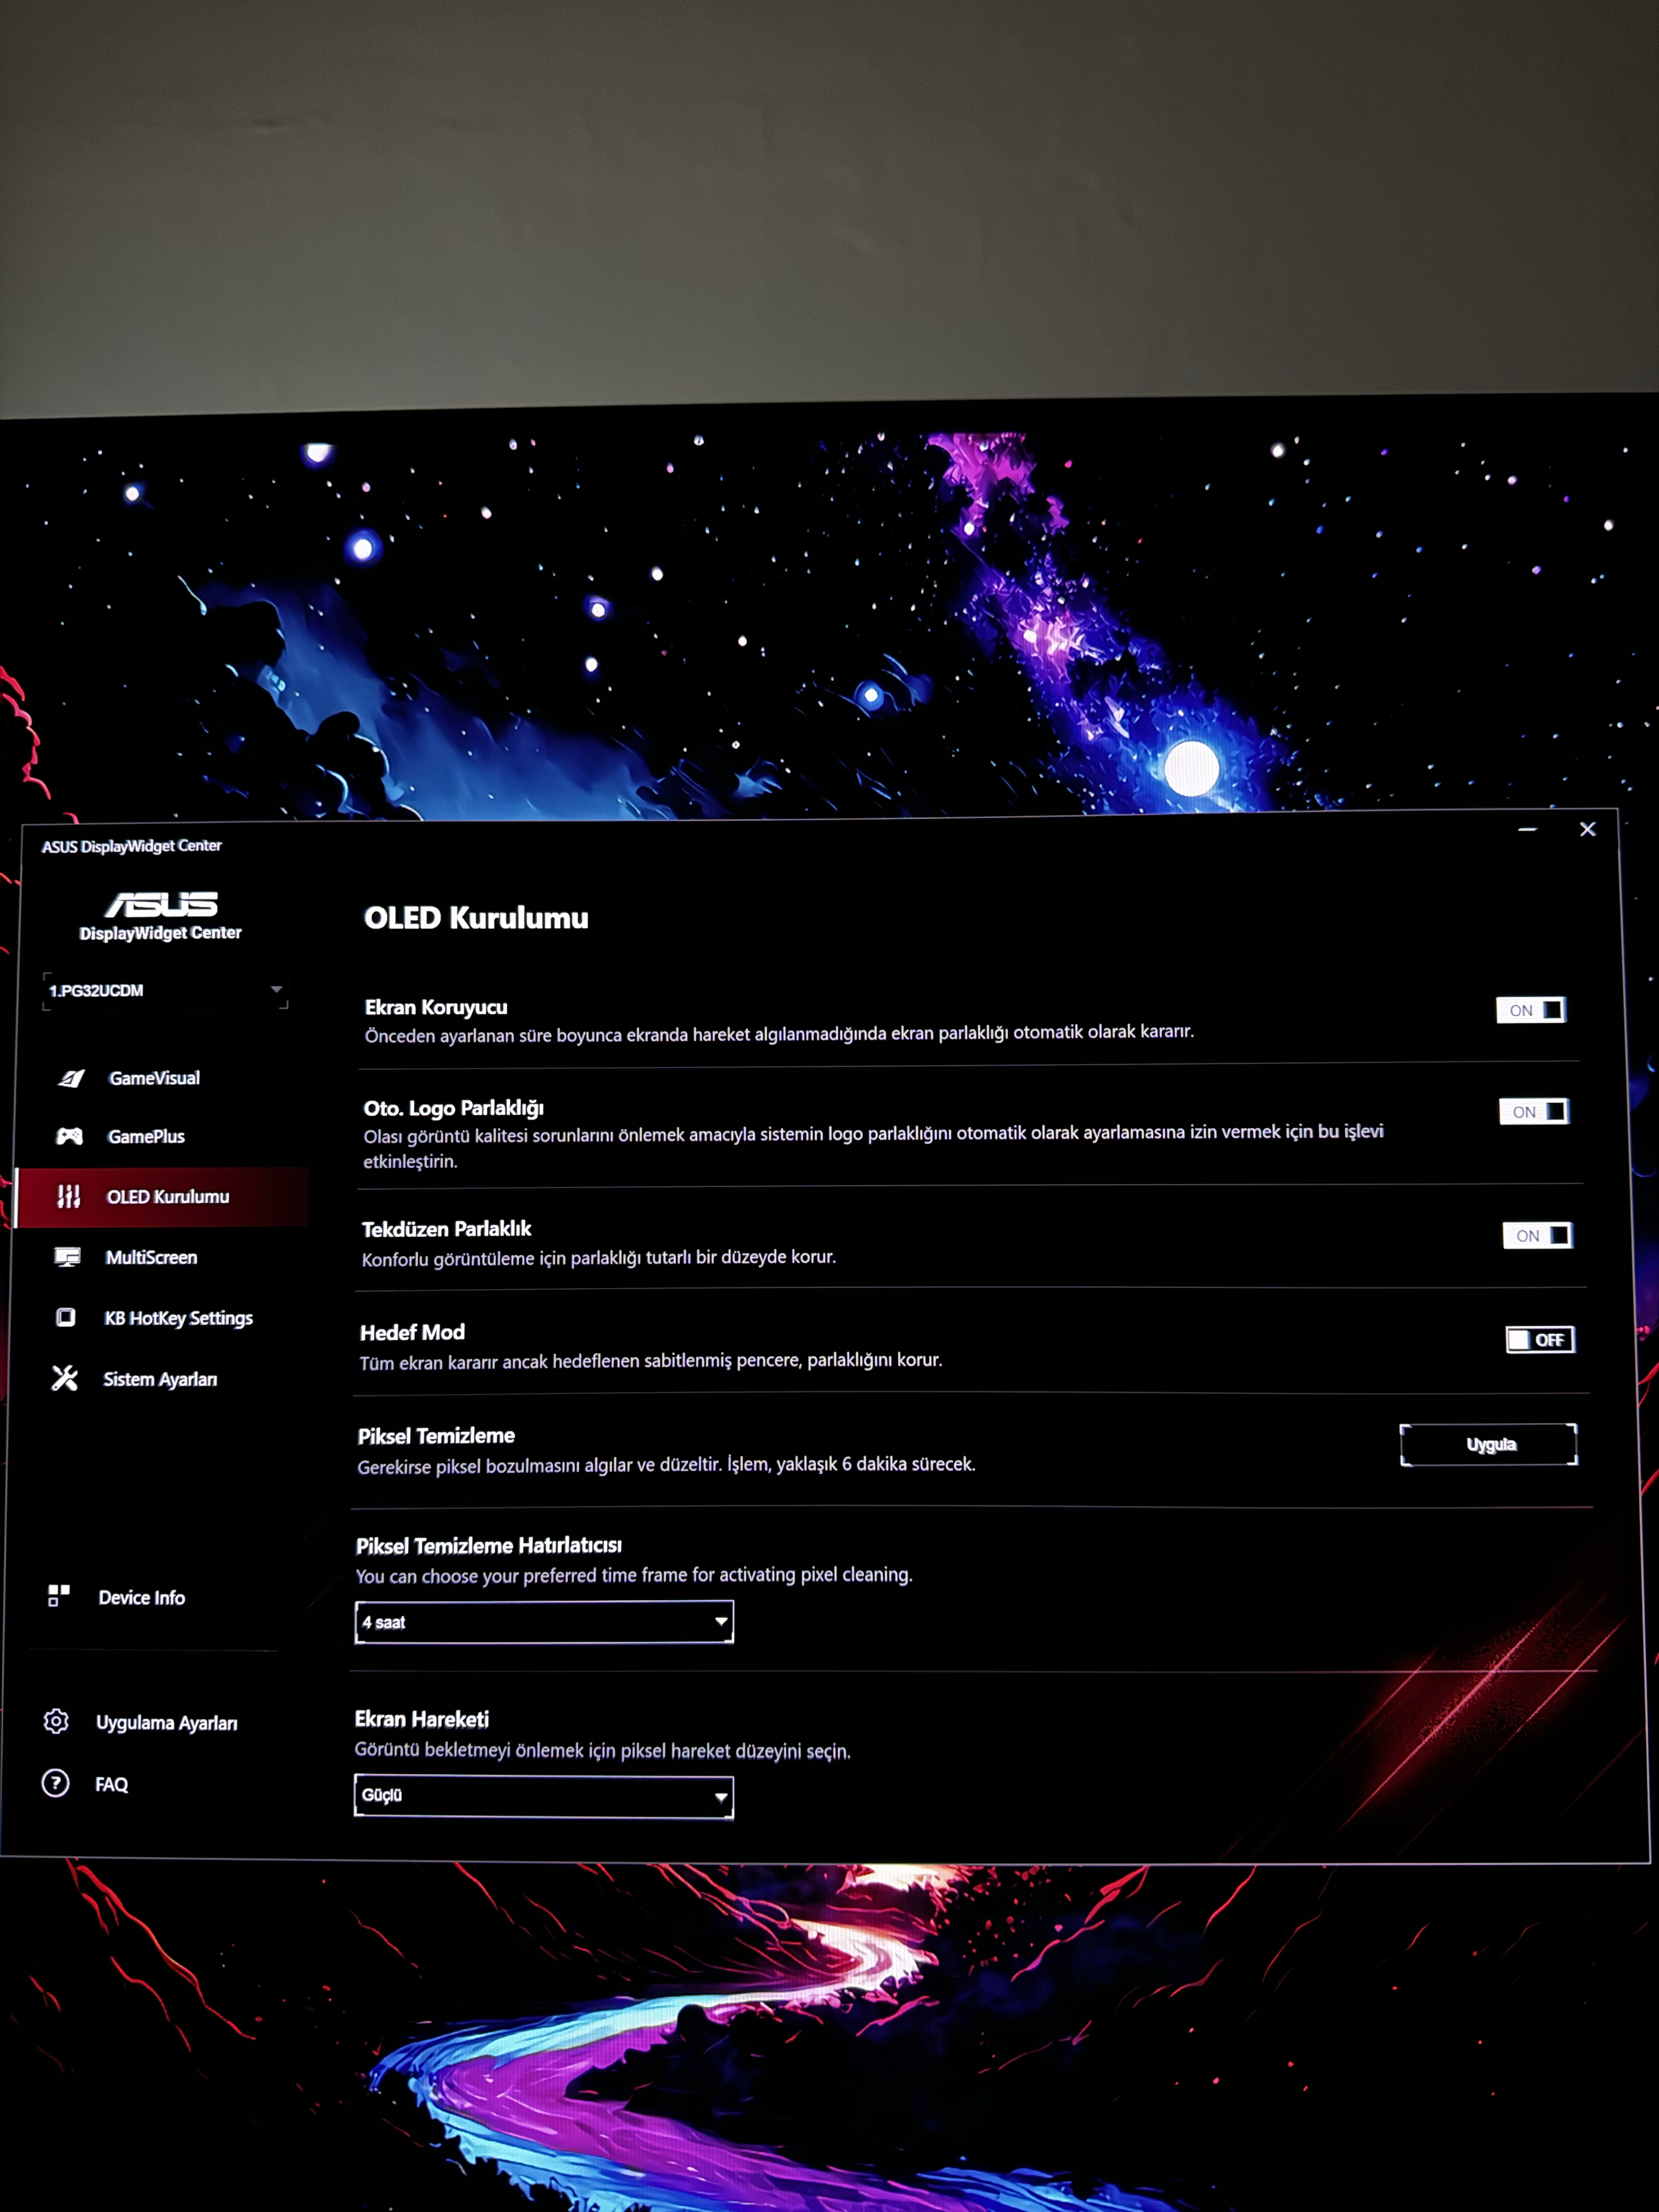The image size is (1659, 2212).
Task: Click the MultiScreen monitor icon
Action: (x=67, y=1257)
